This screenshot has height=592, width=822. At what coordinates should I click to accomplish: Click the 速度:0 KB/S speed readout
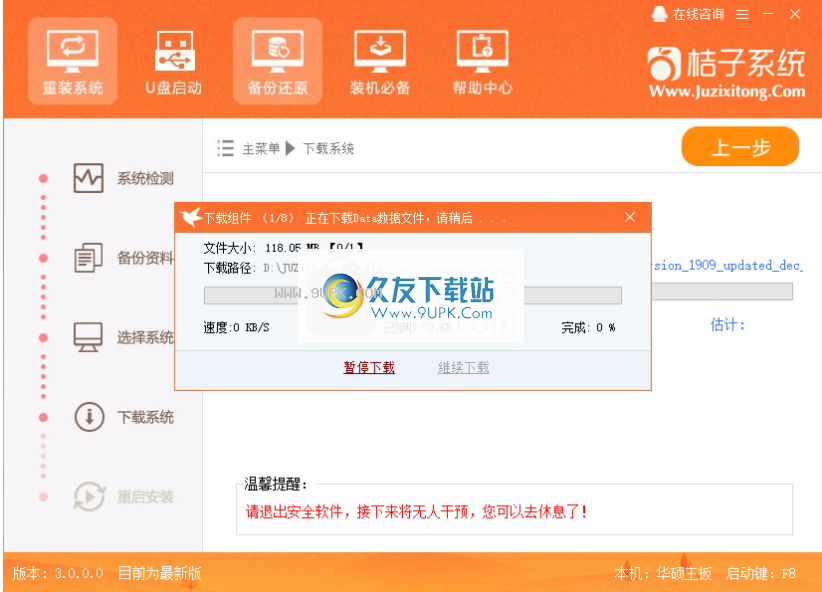[x=236, y=328]
